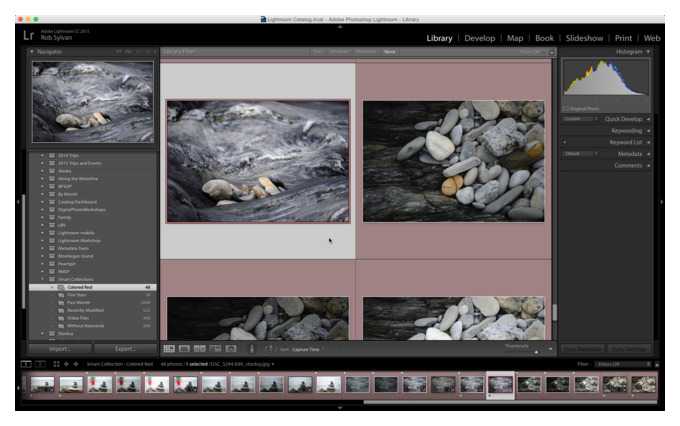Viewport: 680px width, 426px height.
Task: Switch to the Develop module
Action: pyautogui.click(x=479, y=38)
